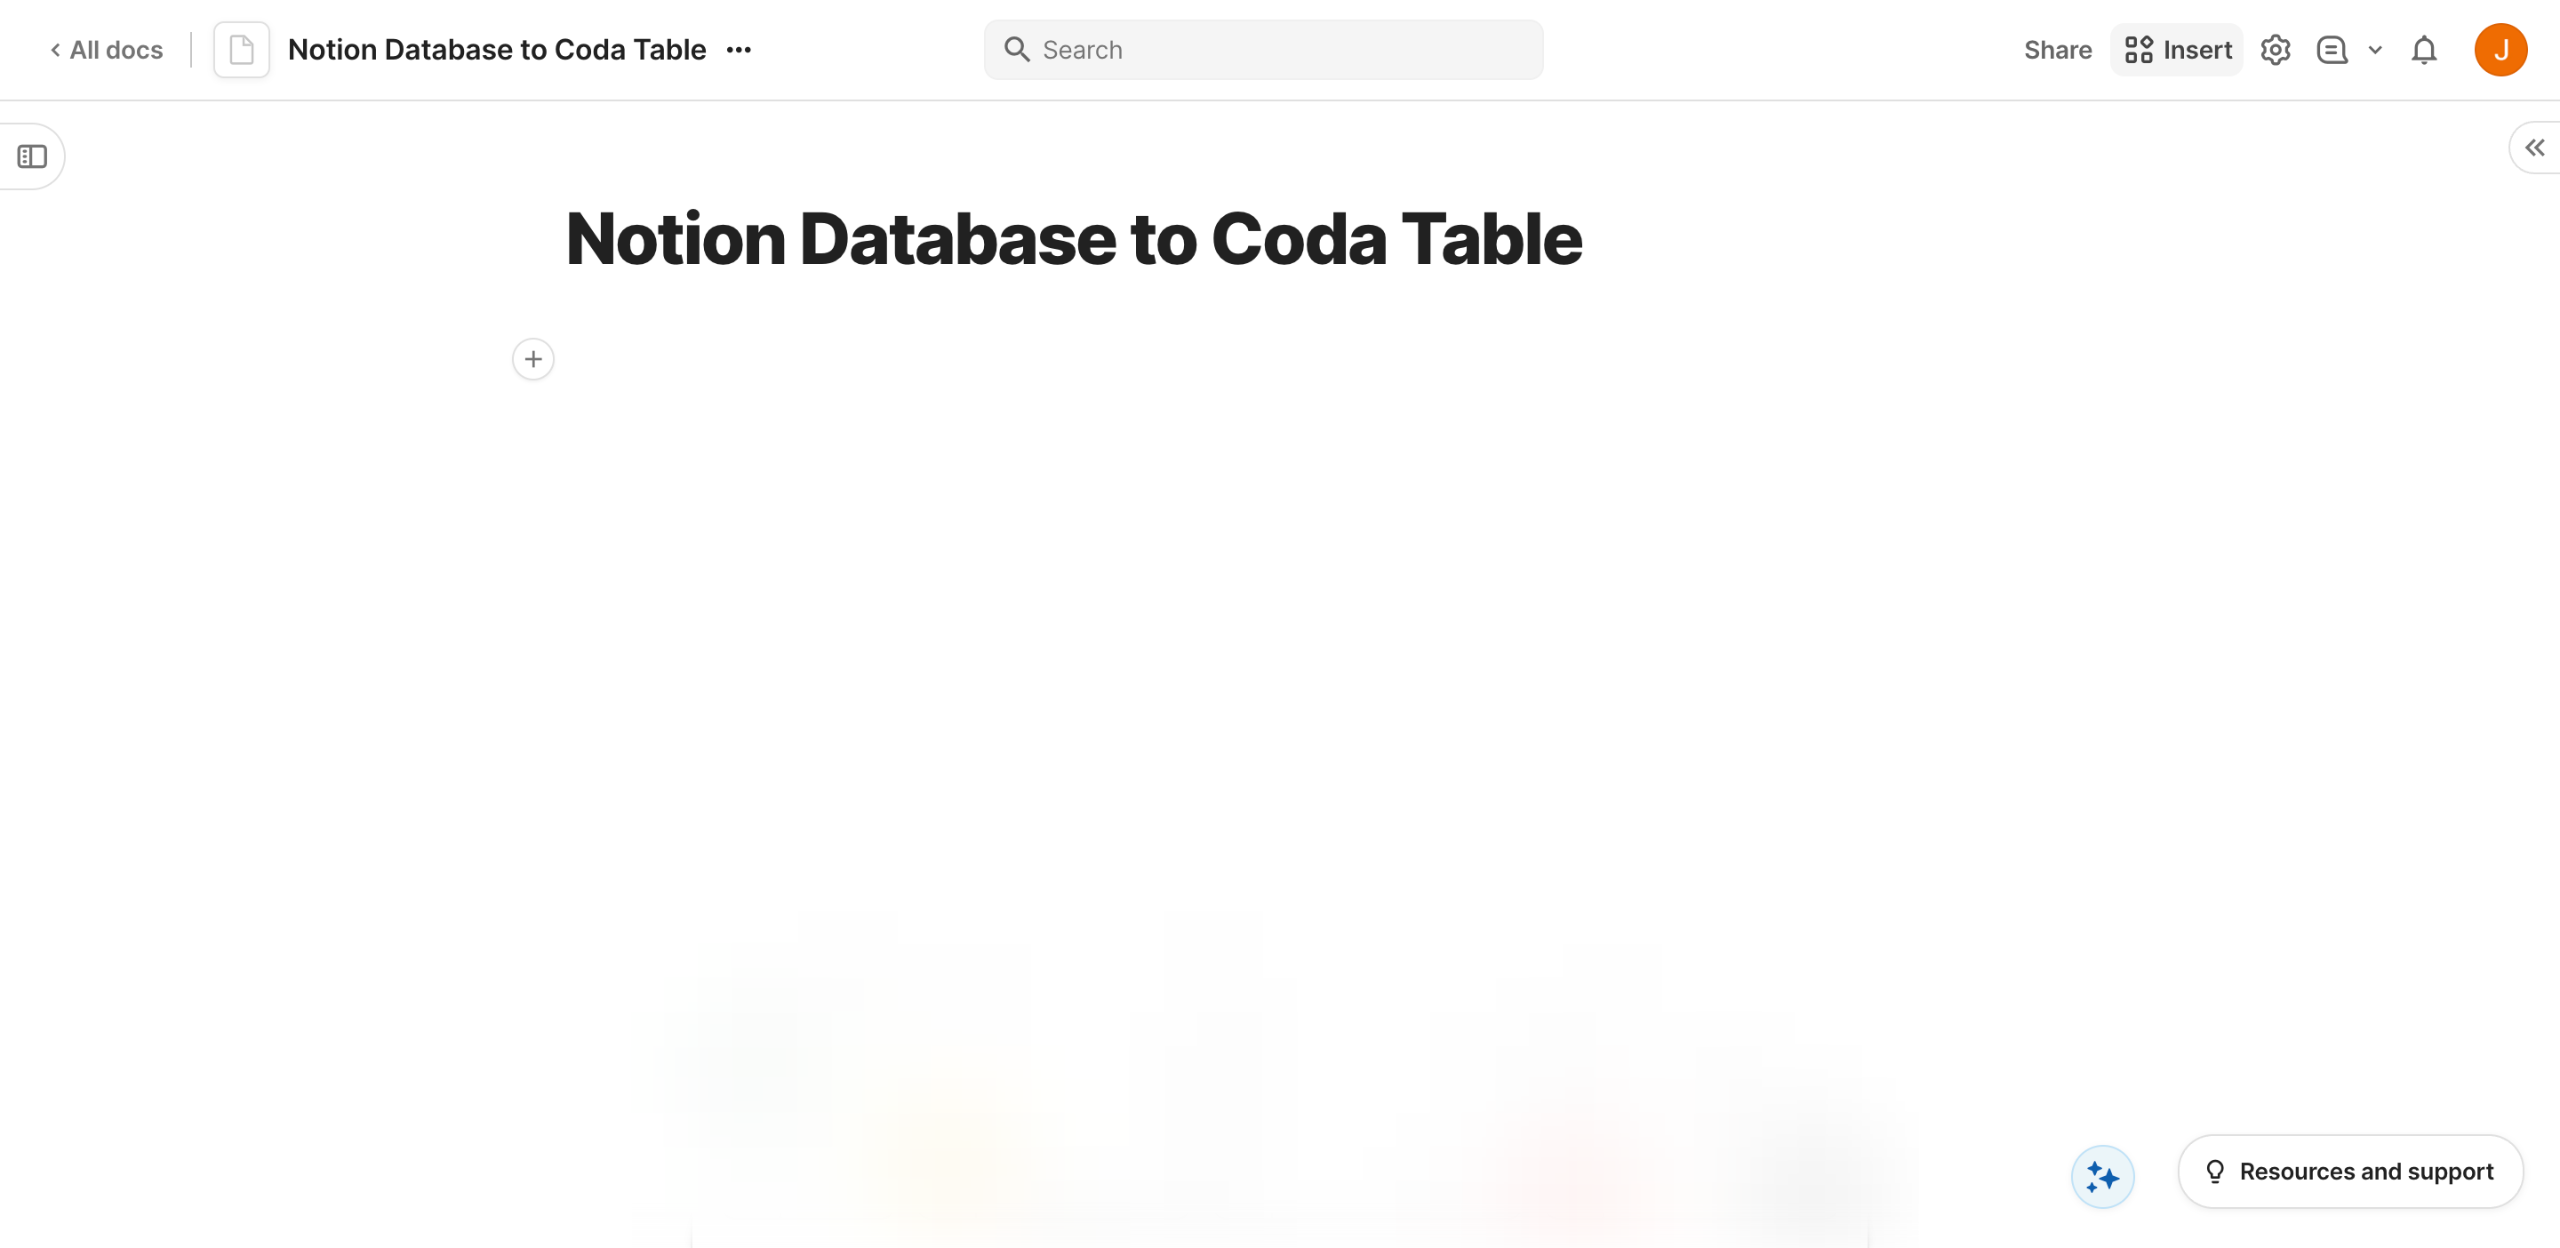Click the plus add-content button
This screenshot has height=1248, width=2560.
point(533,359)
